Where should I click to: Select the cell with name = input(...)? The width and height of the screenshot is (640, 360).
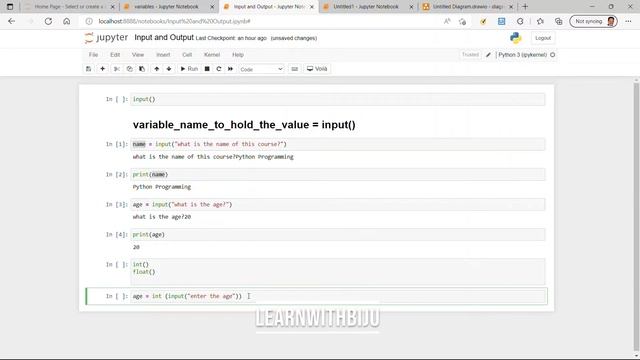(338, 144)
